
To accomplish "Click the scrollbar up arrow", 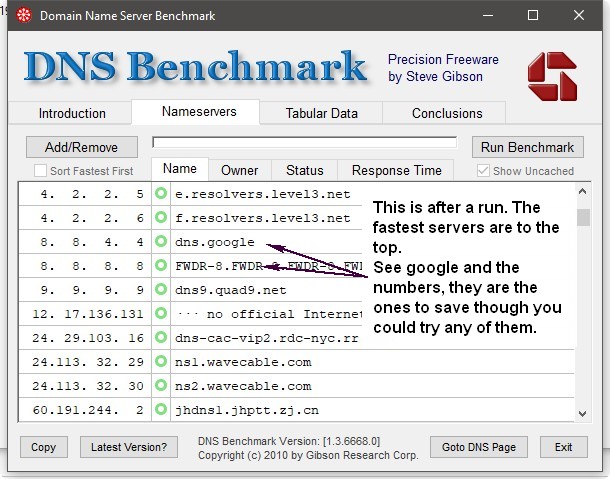I will [x=582, y=191].
